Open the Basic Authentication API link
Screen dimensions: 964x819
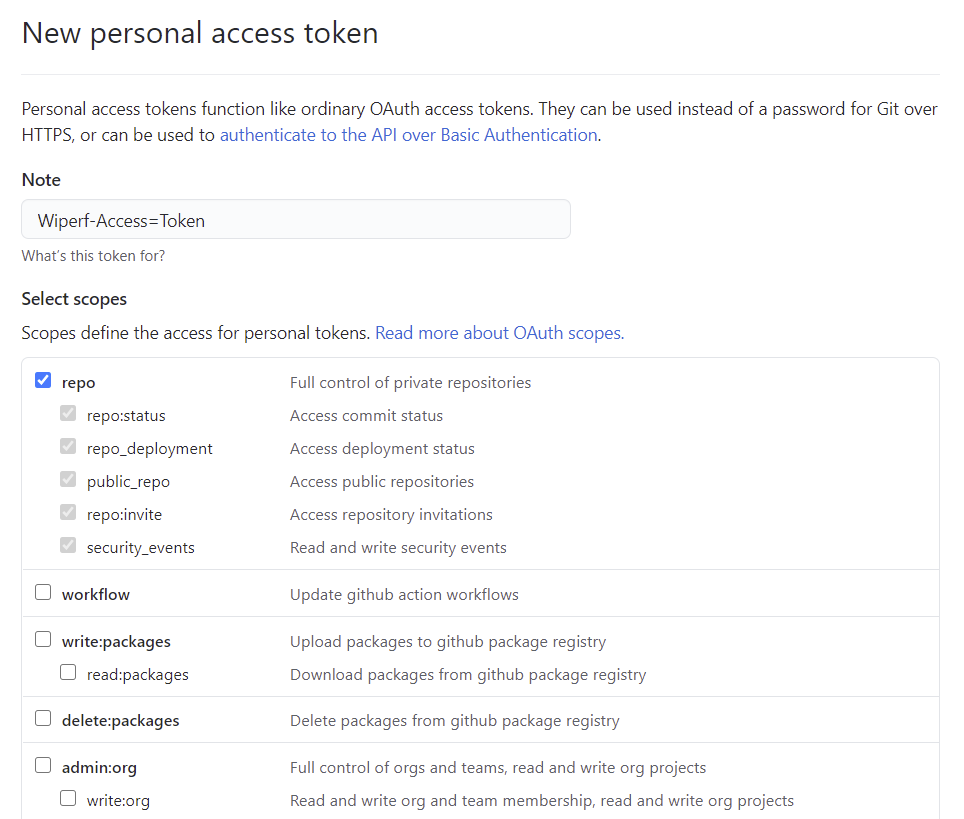pos(408,135)
